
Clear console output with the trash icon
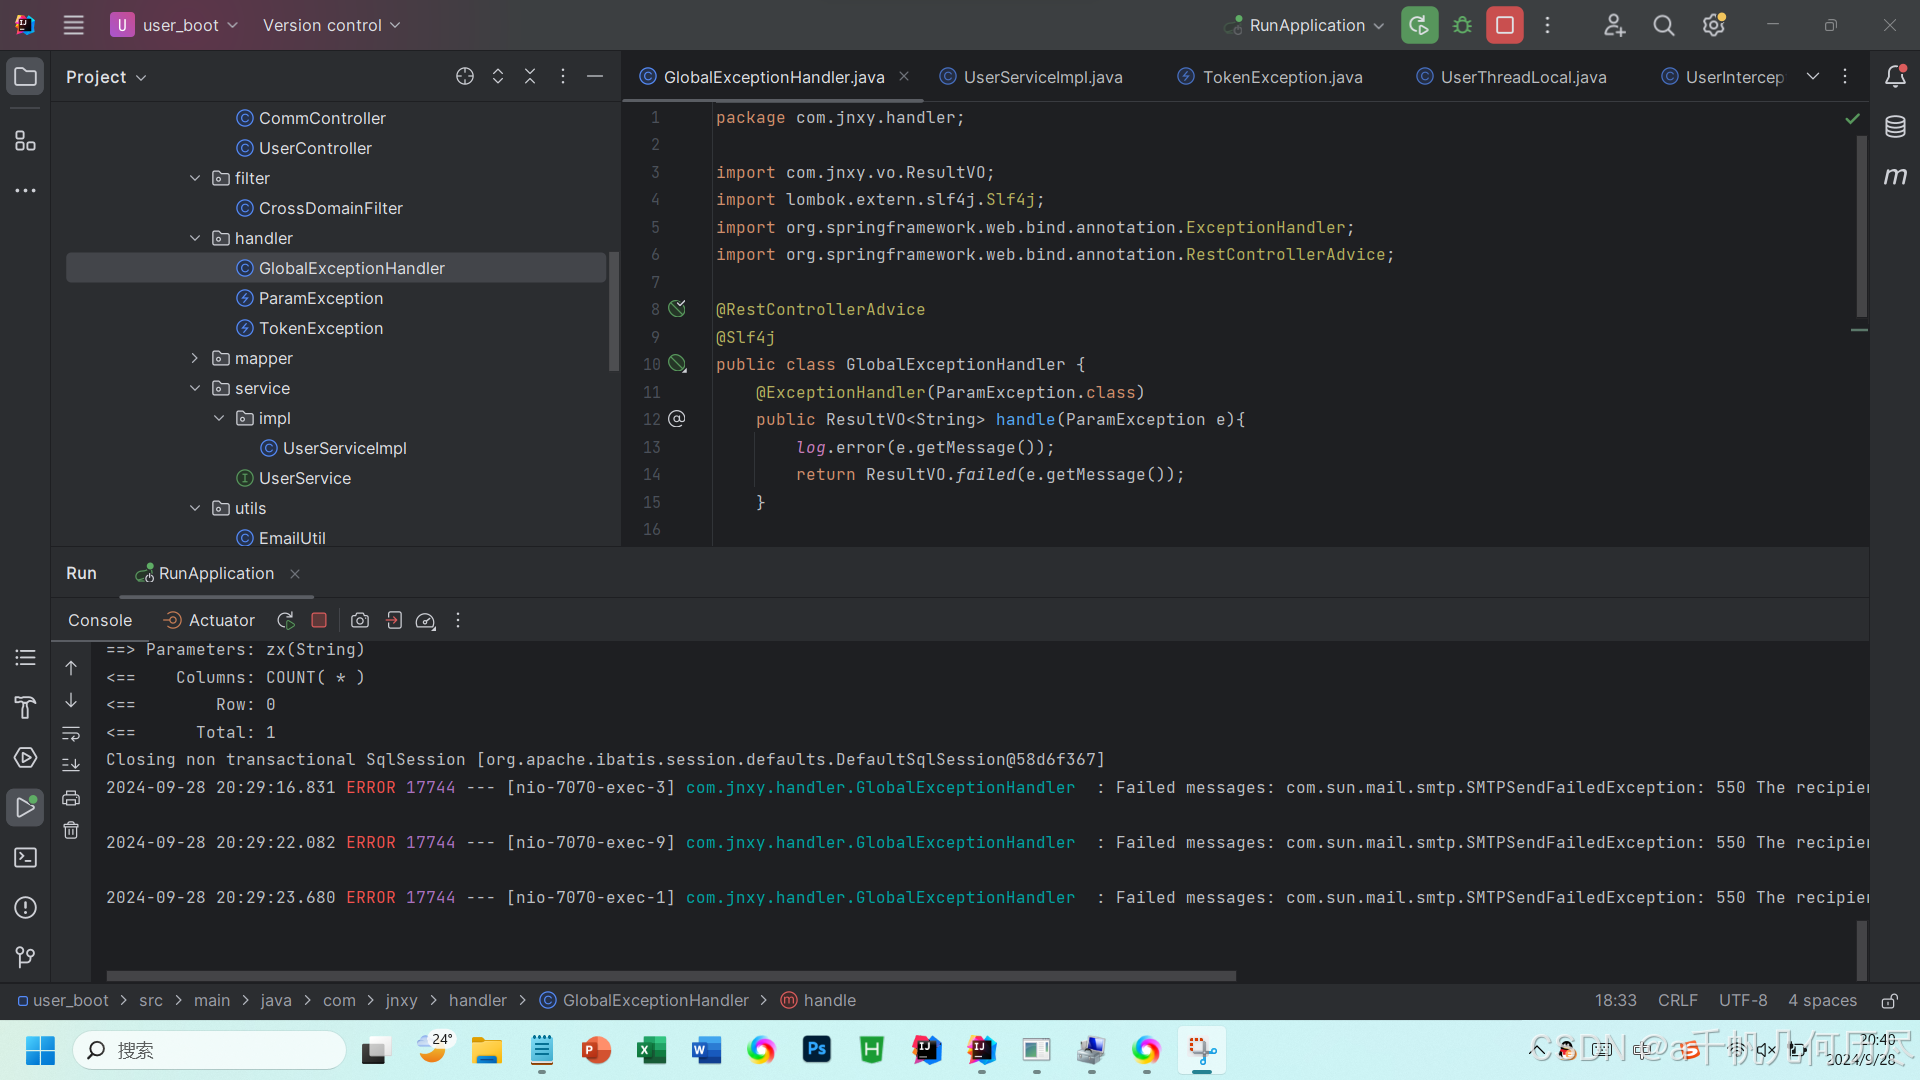coord(71,830)
